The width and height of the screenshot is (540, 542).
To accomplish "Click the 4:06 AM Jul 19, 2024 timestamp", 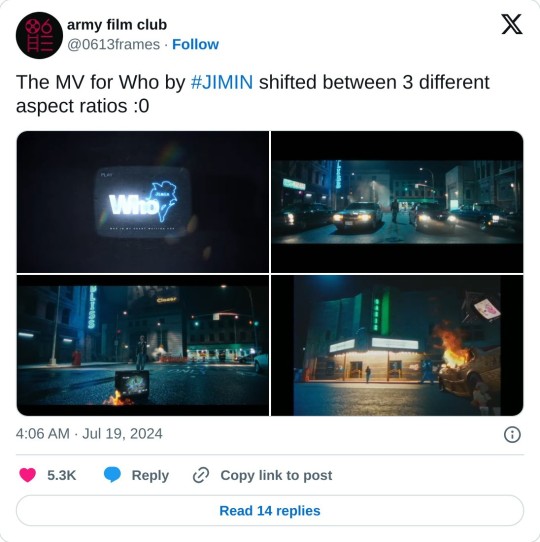I will (x=89, y=434).
